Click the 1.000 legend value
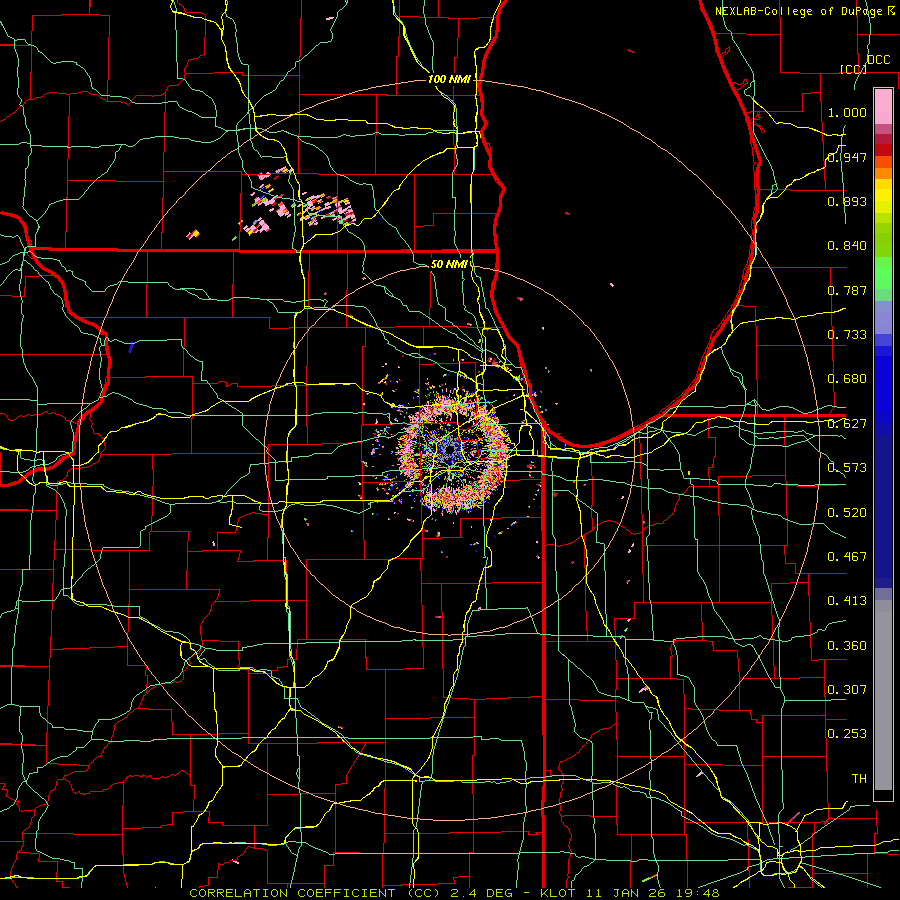Screen dimensions: 900x900 click(x=847, y=112)
